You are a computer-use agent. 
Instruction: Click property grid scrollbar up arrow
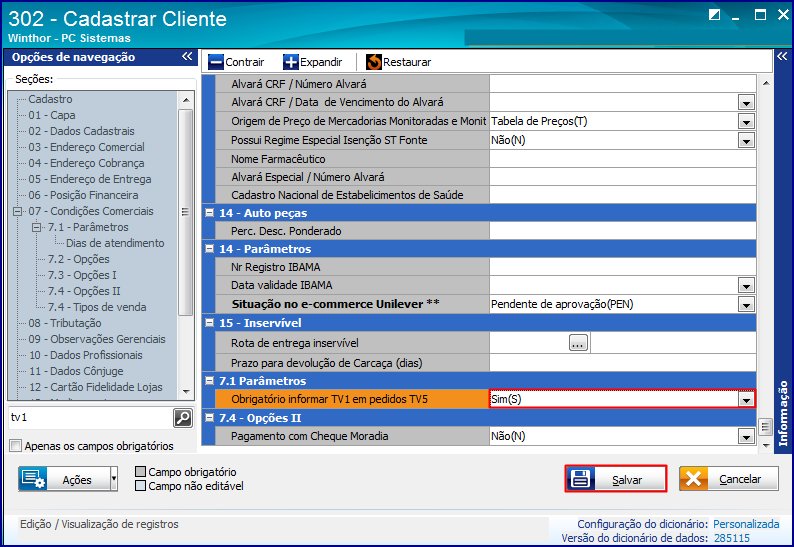click(x=766, y=83)
